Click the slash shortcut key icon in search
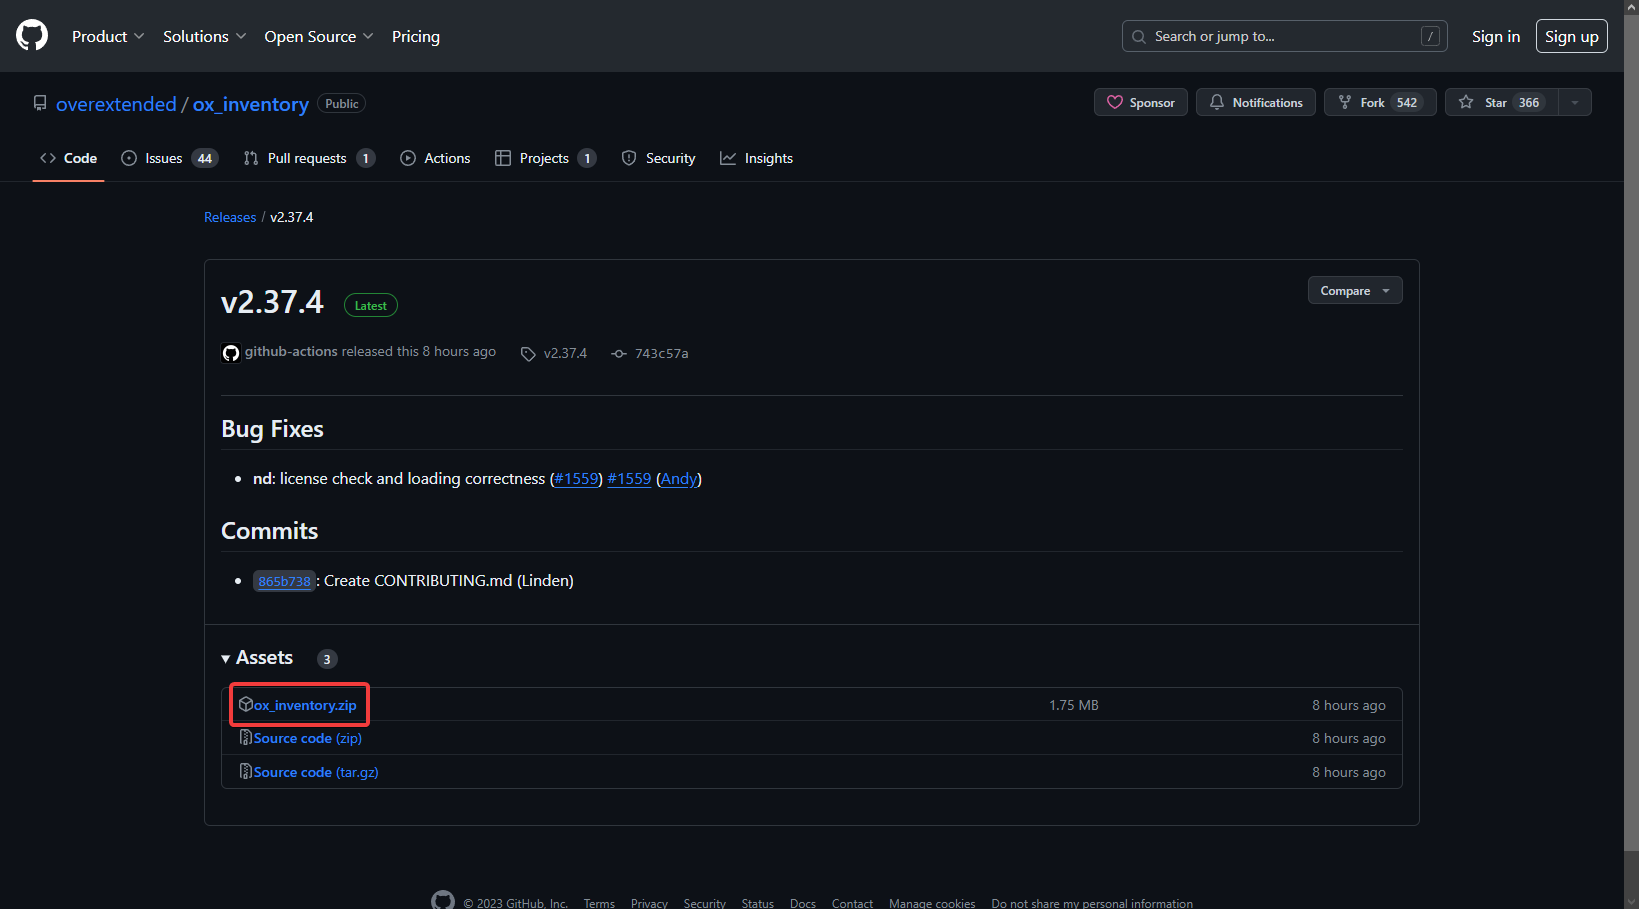 (1430, 36)
